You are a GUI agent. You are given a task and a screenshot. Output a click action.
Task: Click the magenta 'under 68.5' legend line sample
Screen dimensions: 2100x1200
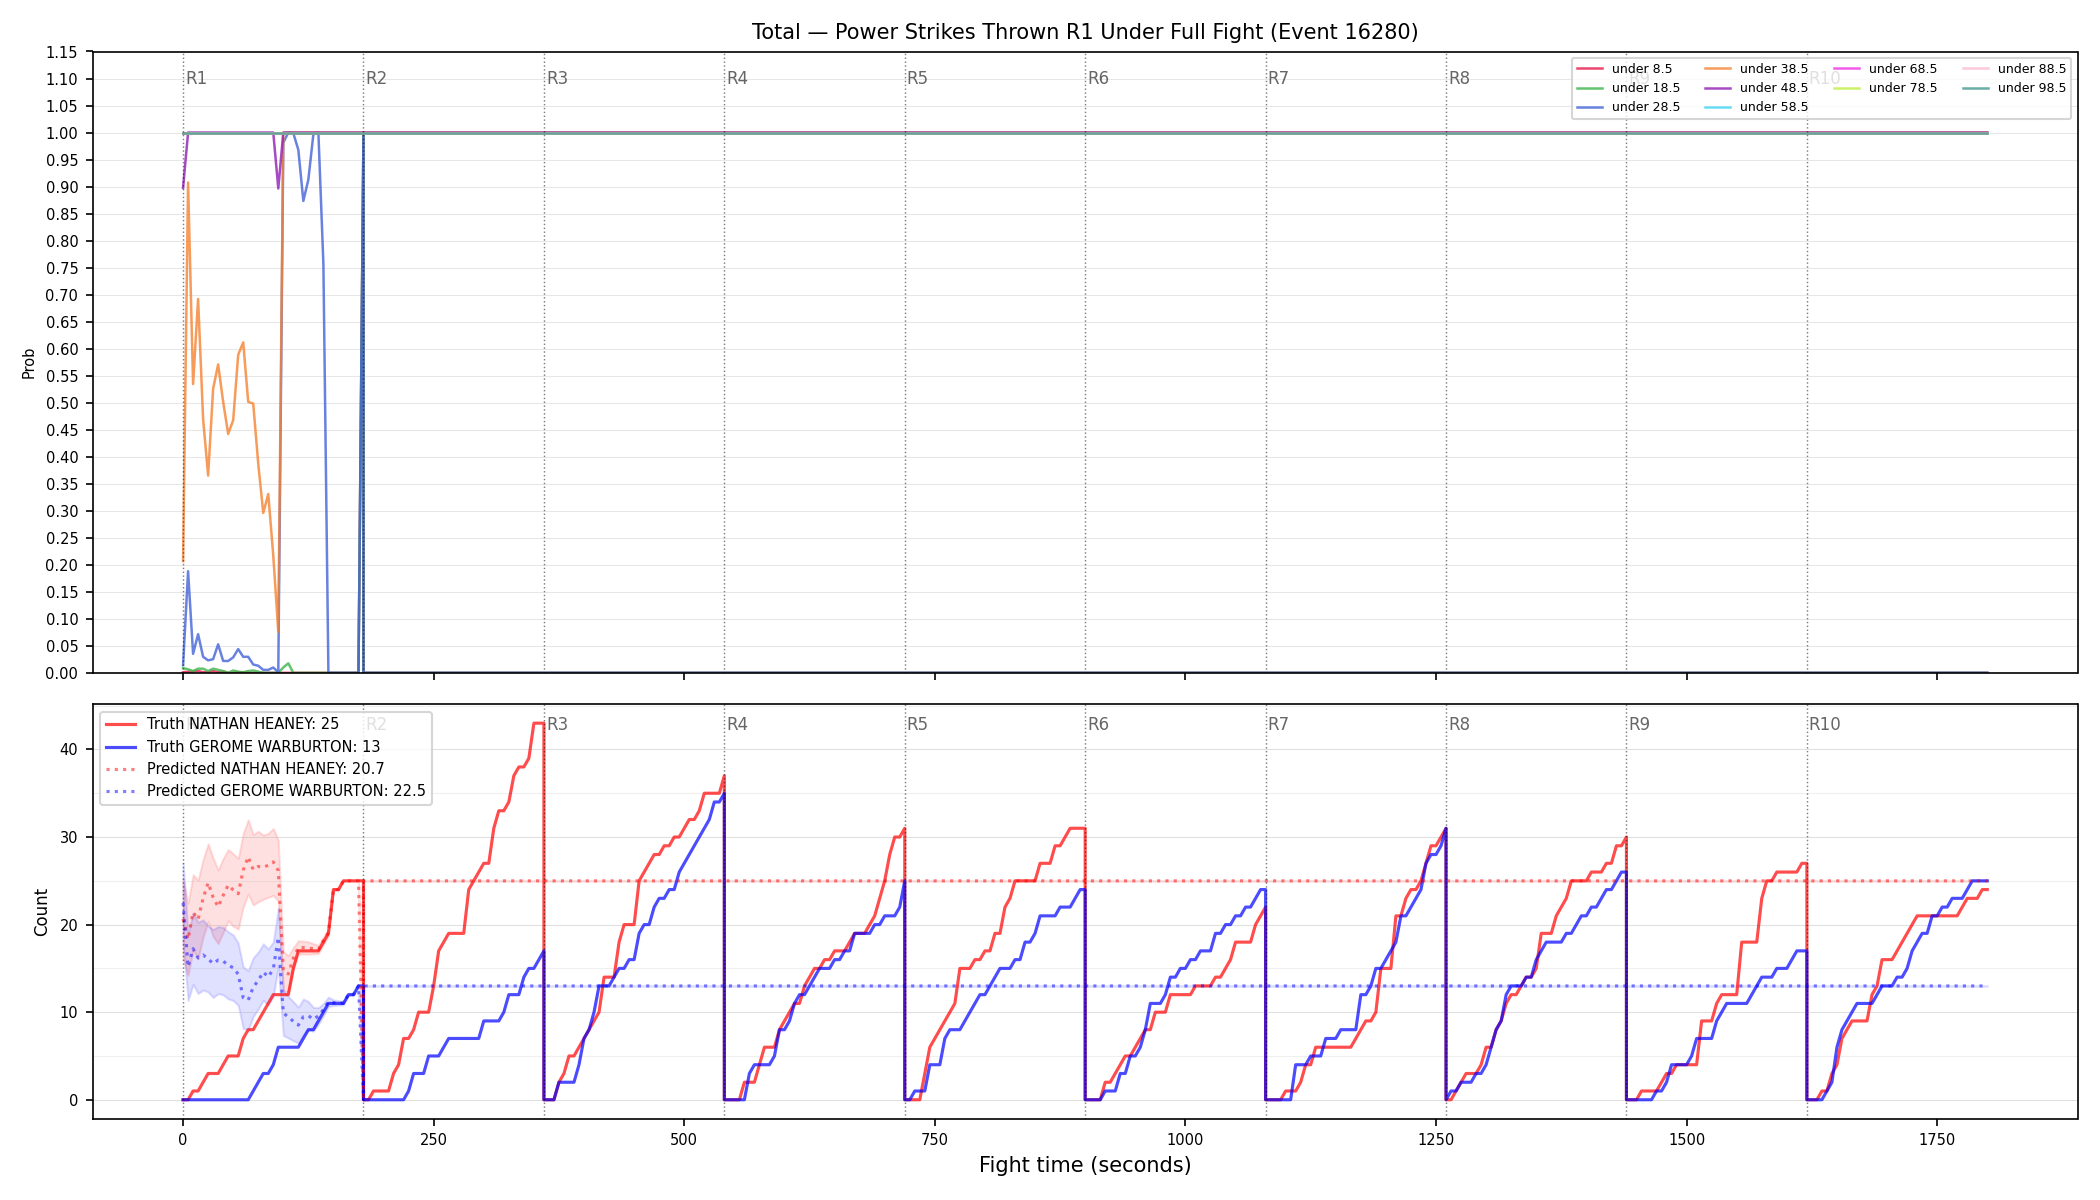point(1847,69)
